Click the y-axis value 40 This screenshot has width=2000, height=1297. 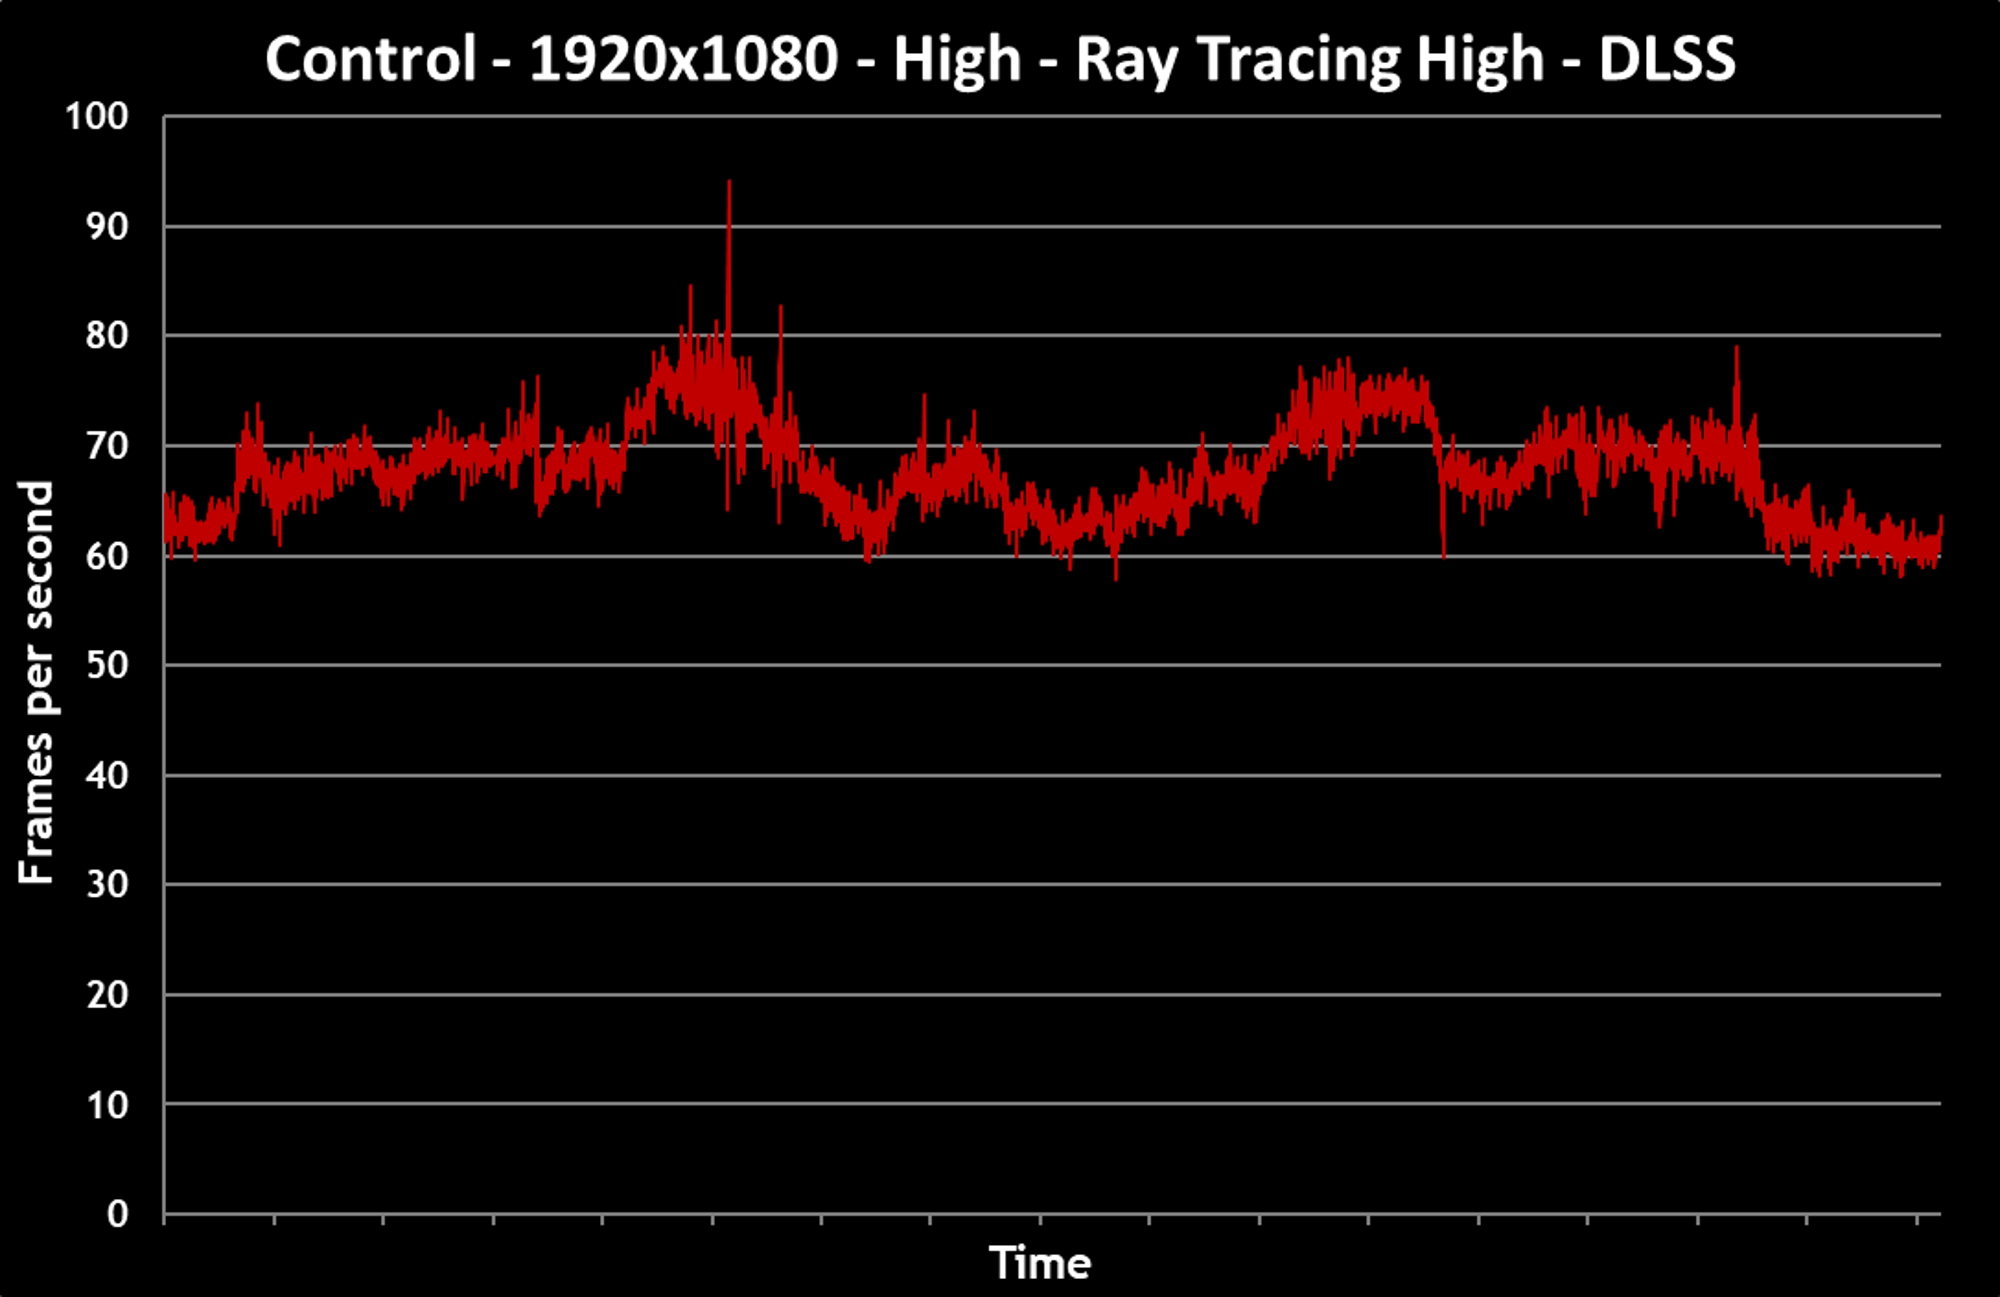[x=107, y=775]
